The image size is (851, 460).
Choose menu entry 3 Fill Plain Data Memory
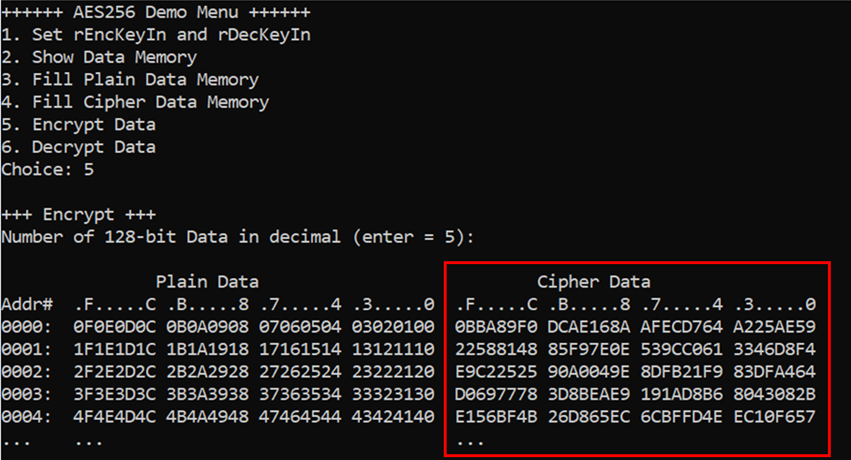coord(130,80)
